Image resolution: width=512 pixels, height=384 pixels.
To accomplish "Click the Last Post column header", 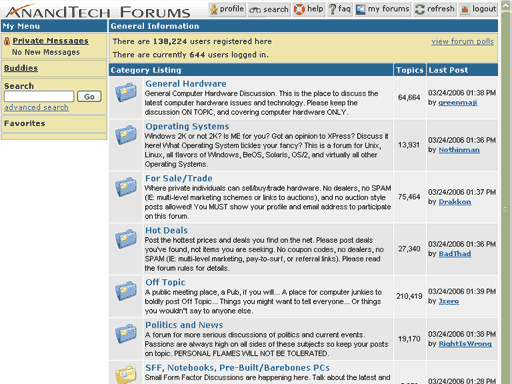I will coord(462,70).
